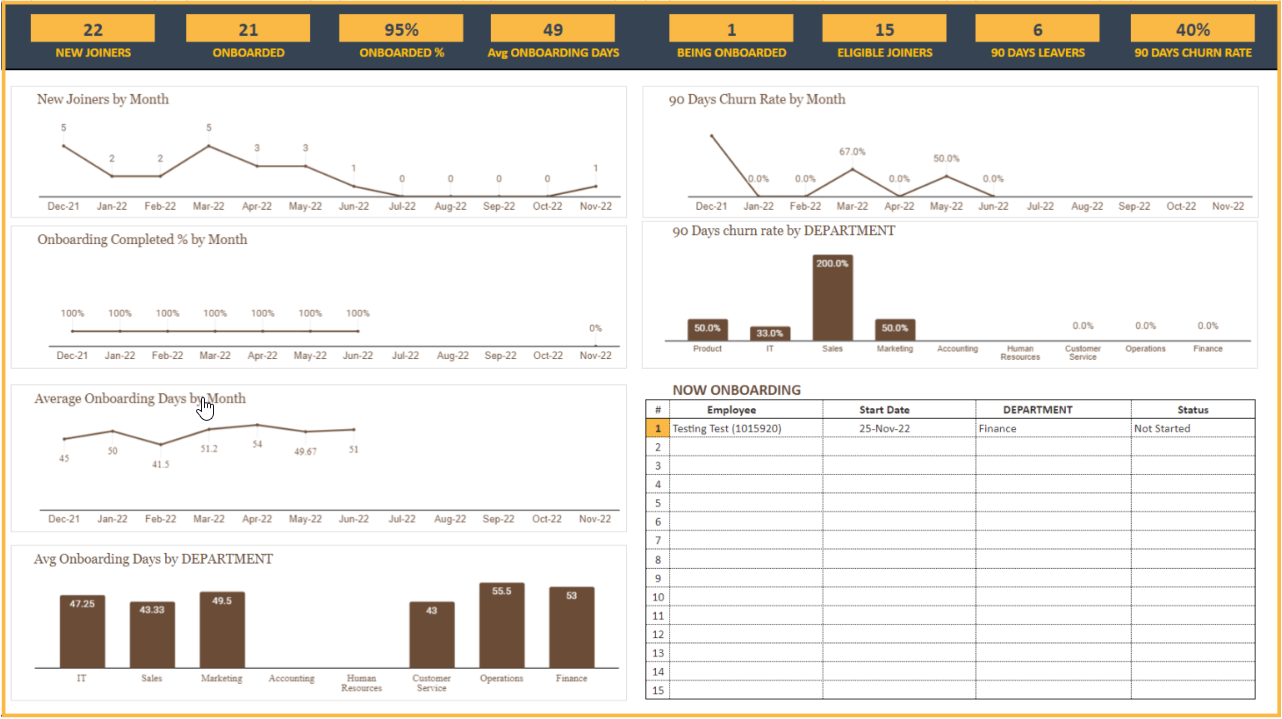Click the Product bar in churn by department chart
The width and height of the screenshot is (1282, 719).
click(707, 331)
